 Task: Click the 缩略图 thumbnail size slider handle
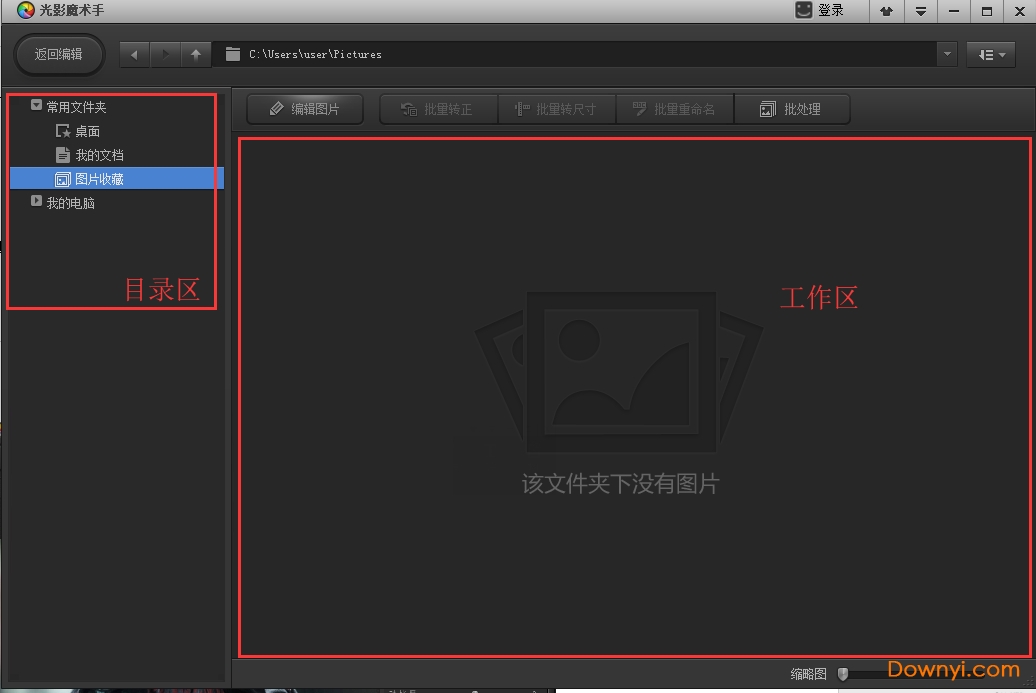coord(843,674)
